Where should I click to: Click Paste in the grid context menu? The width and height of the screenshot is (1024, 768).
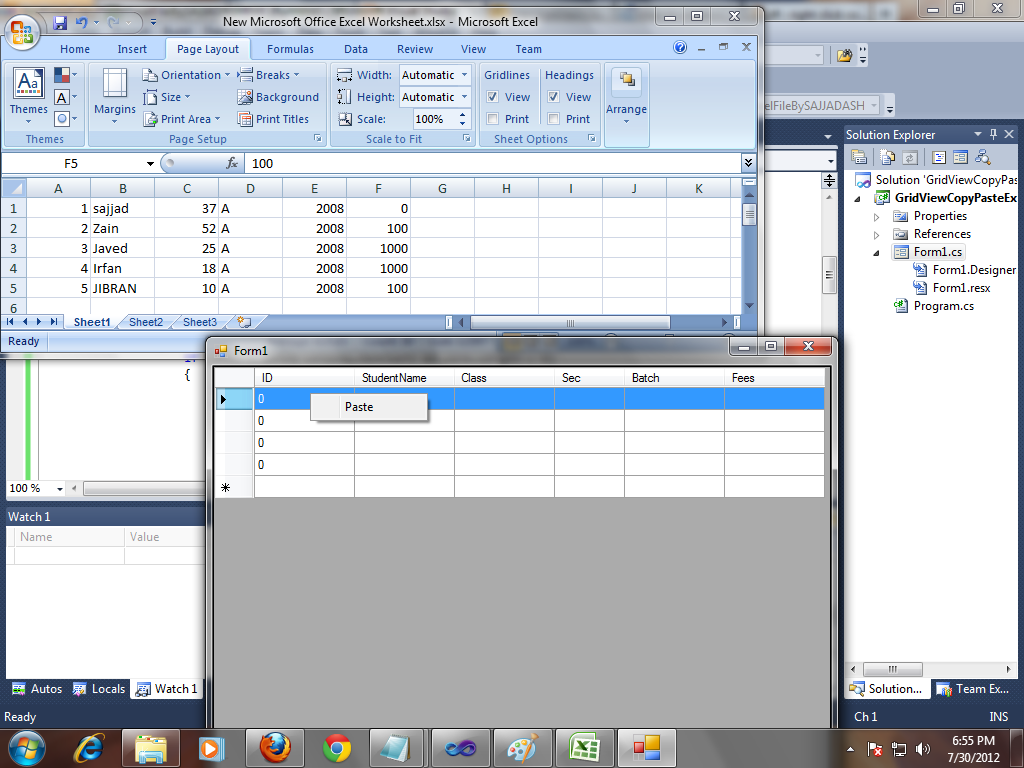357,407
